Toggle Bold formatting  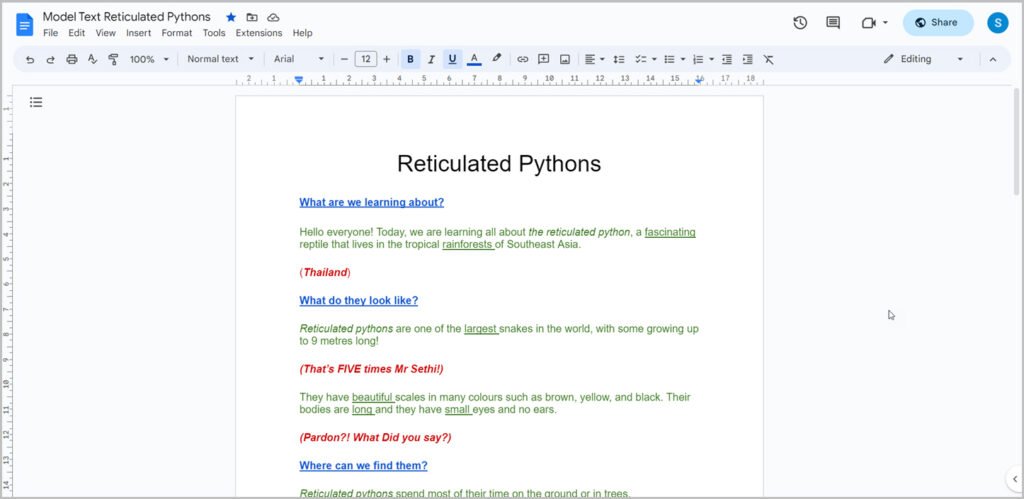[410, 59]
